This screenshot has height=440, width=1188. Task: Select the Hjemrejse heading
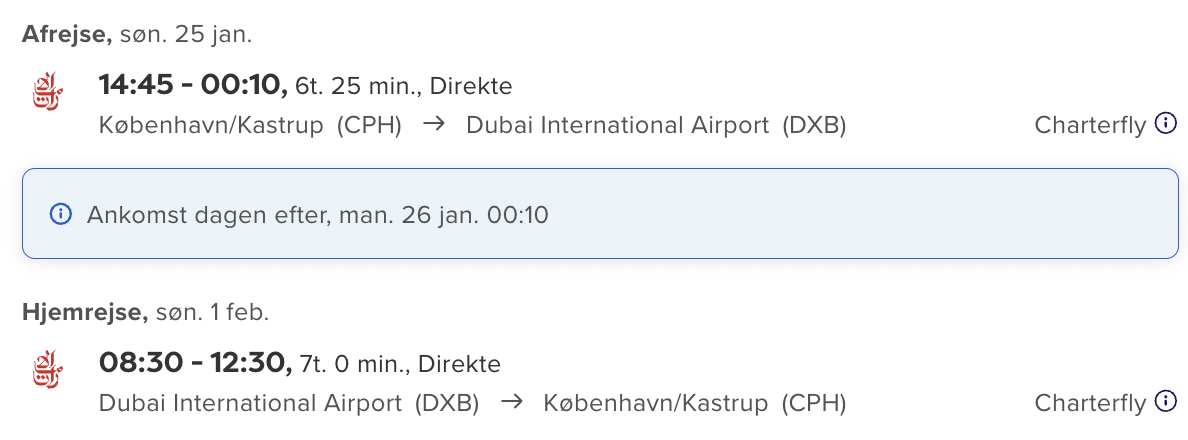(x=85, y=313)
